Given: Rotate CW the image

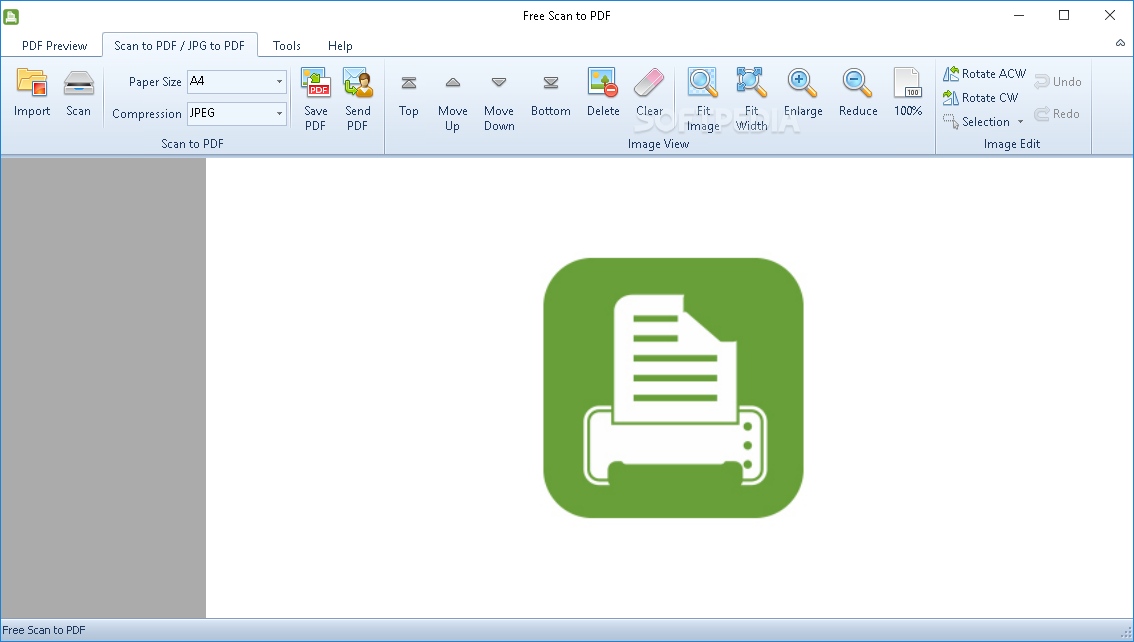Looking at the screenshot, I should 981,98.
